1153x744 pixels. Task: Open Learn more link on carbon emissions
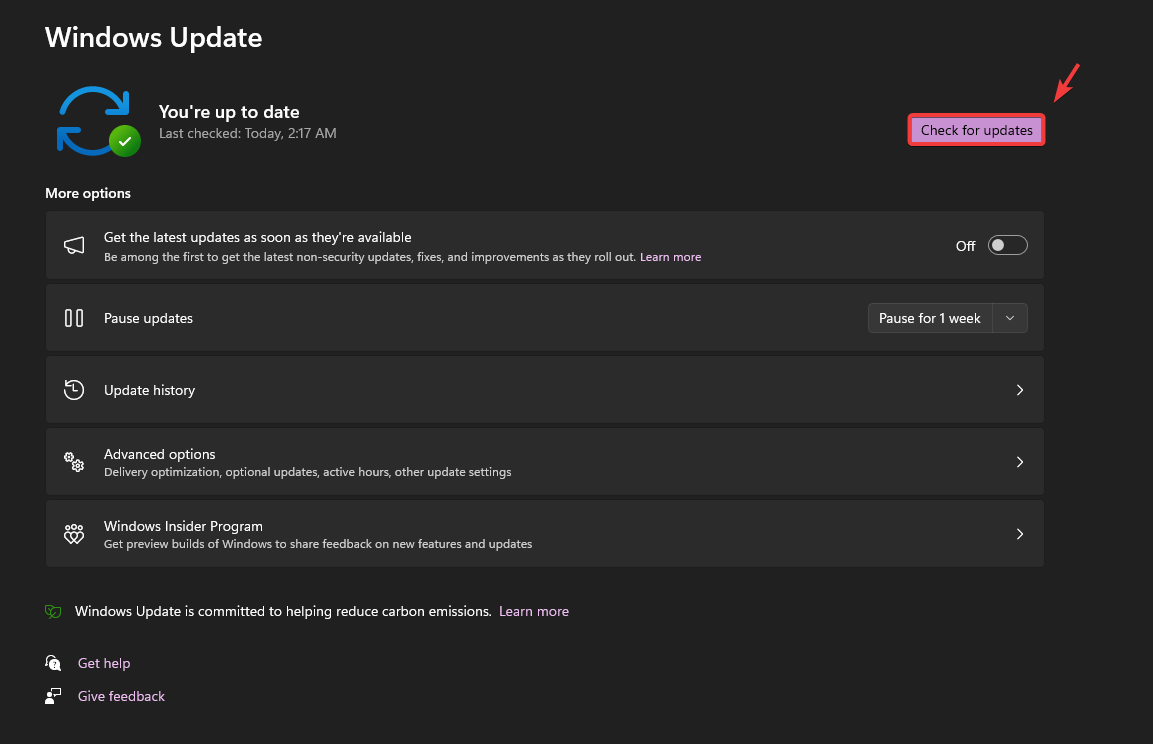point(534,611)
